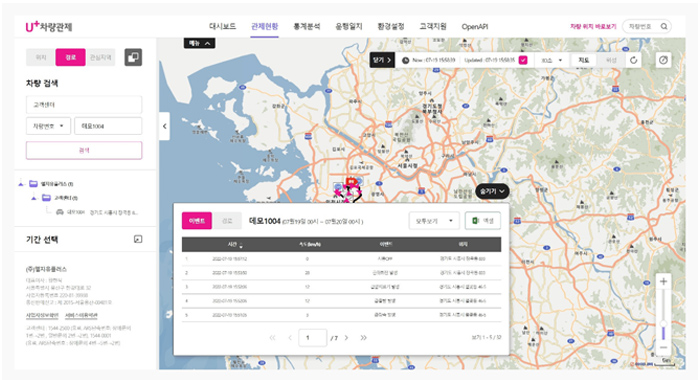
Task: Click the 고객센터 group input field
Action: (x=84, y=104)
